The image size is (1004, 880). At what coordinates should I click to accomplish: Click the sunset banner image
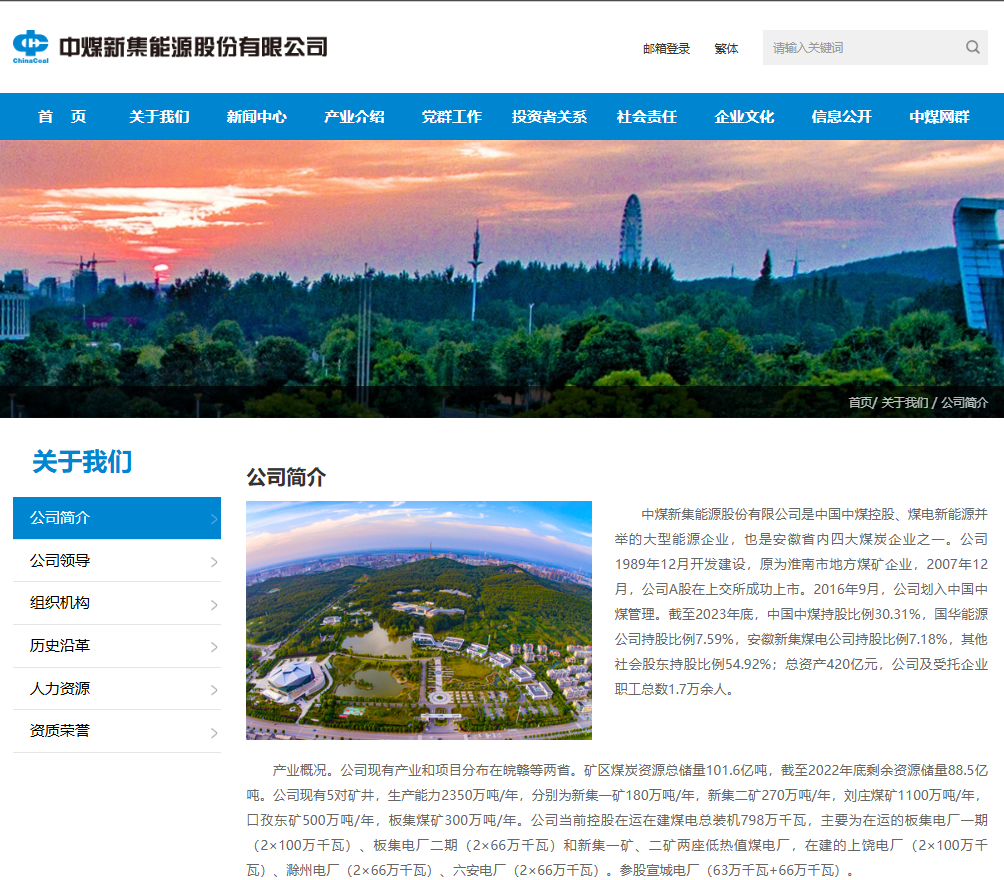point(502,279)
